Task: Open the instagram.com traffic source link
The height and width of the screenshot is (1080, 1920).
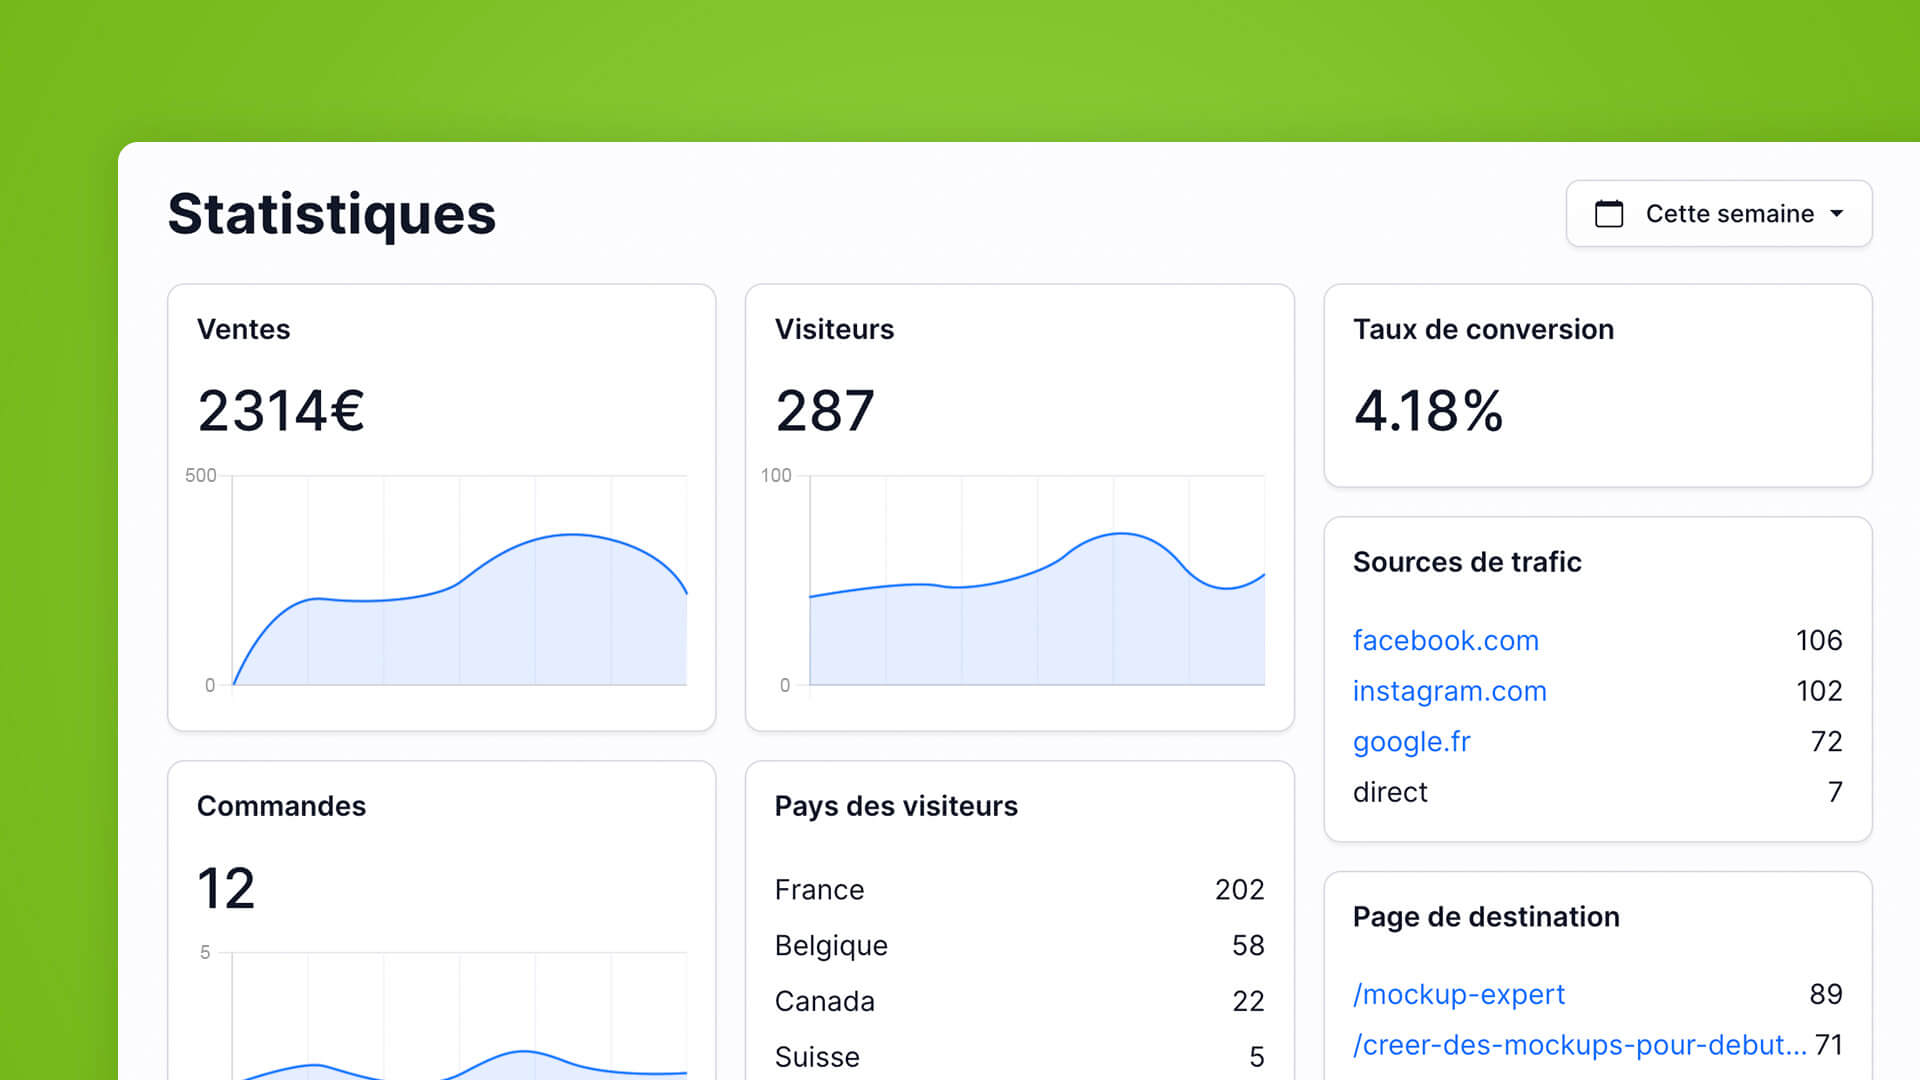Action: pos(1450,691)
